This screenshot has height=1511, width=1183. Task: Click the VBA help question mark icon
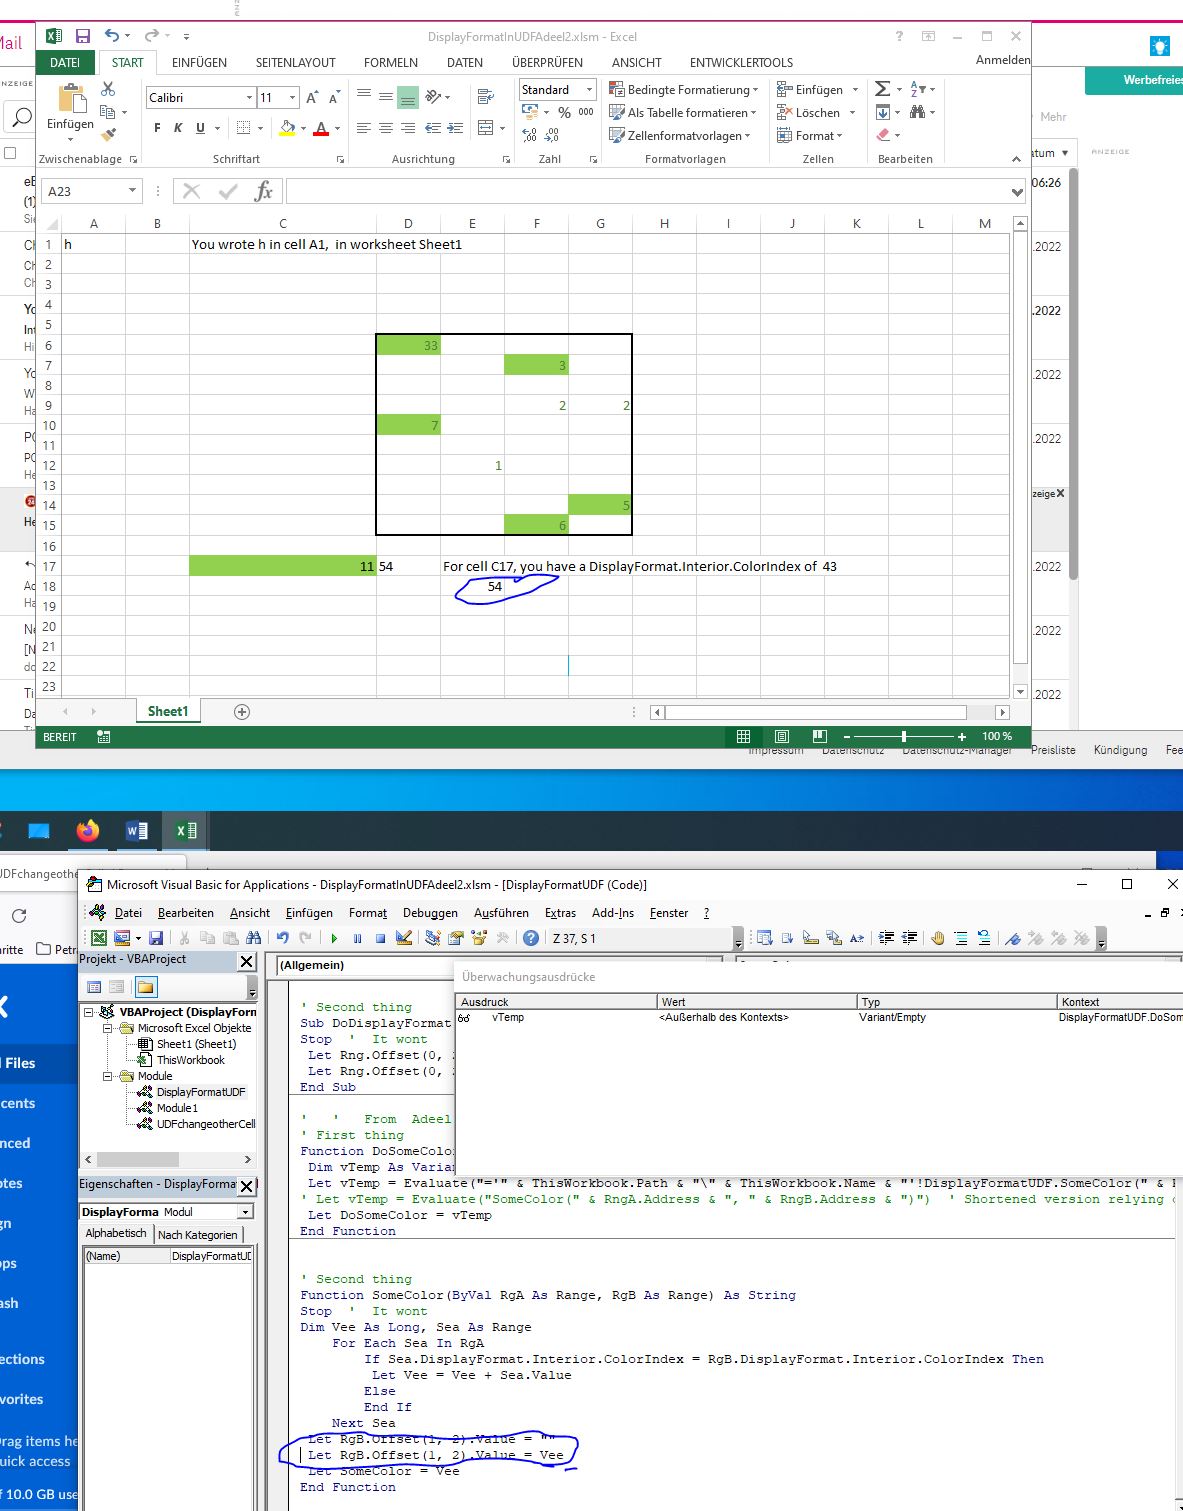click(x=531, y=938)
